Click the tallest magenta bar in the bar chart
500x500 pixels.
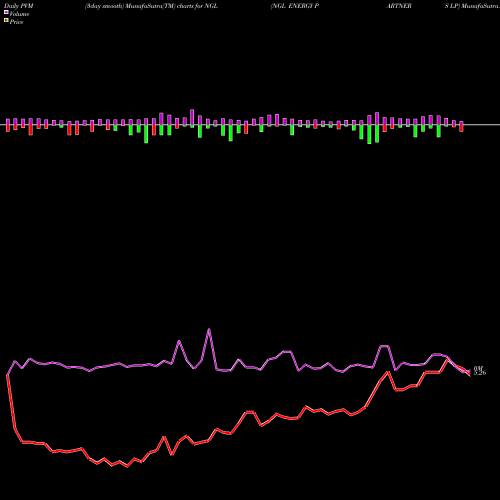192,117
